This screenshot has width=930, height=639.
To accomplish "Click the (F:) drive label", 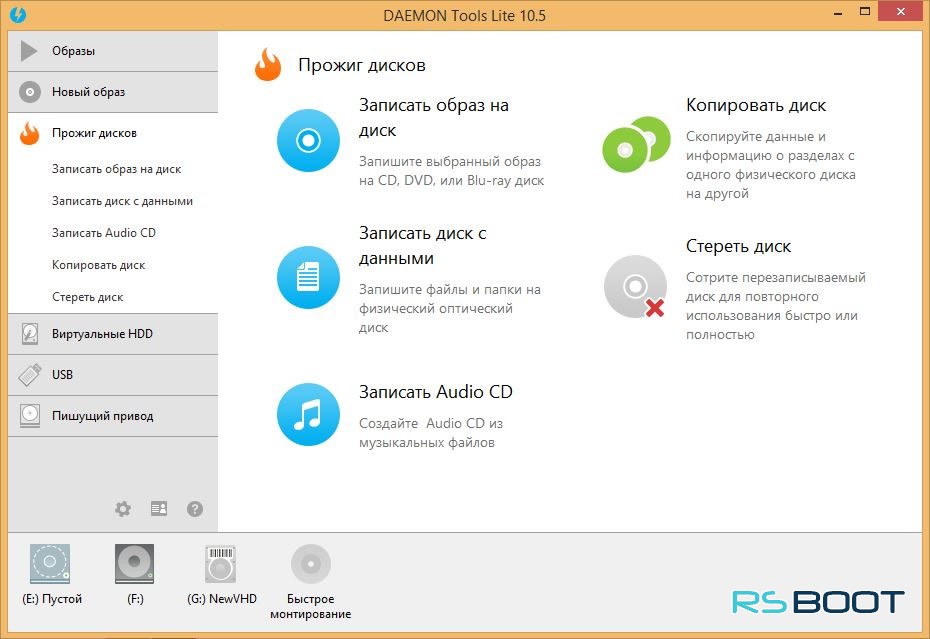I will [135, 599].
